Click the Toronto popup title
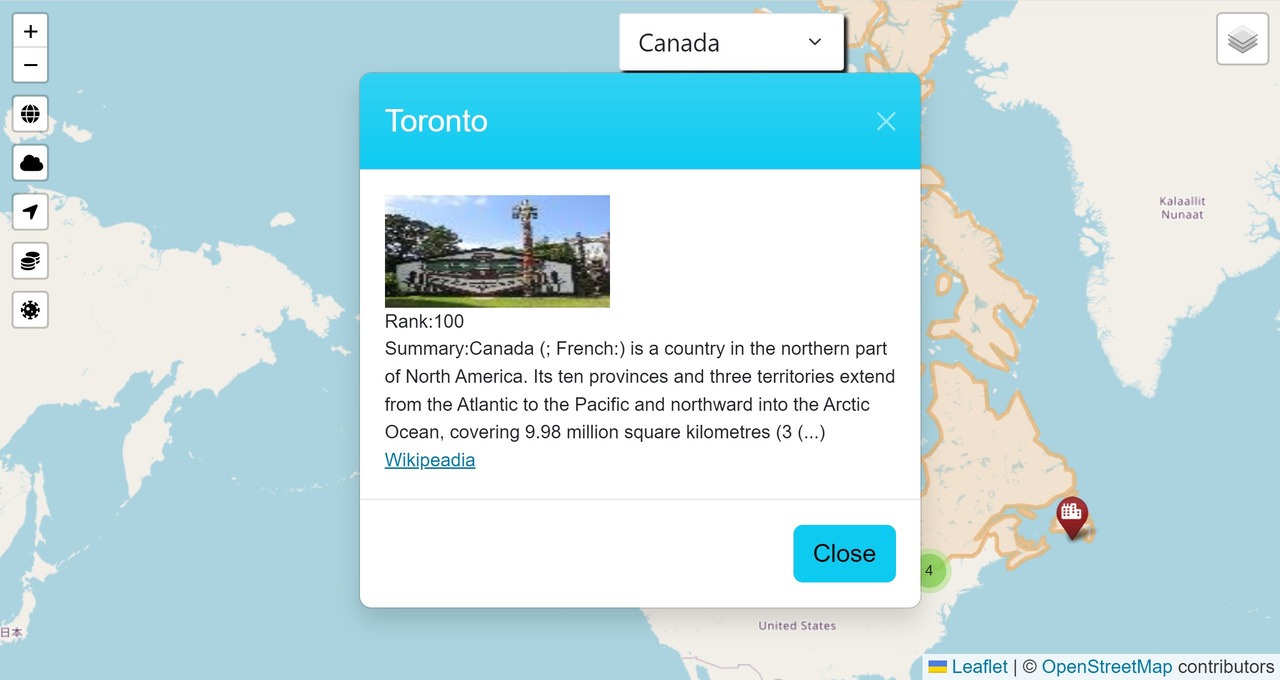1280x680 pixels. [x=436, y=121]
